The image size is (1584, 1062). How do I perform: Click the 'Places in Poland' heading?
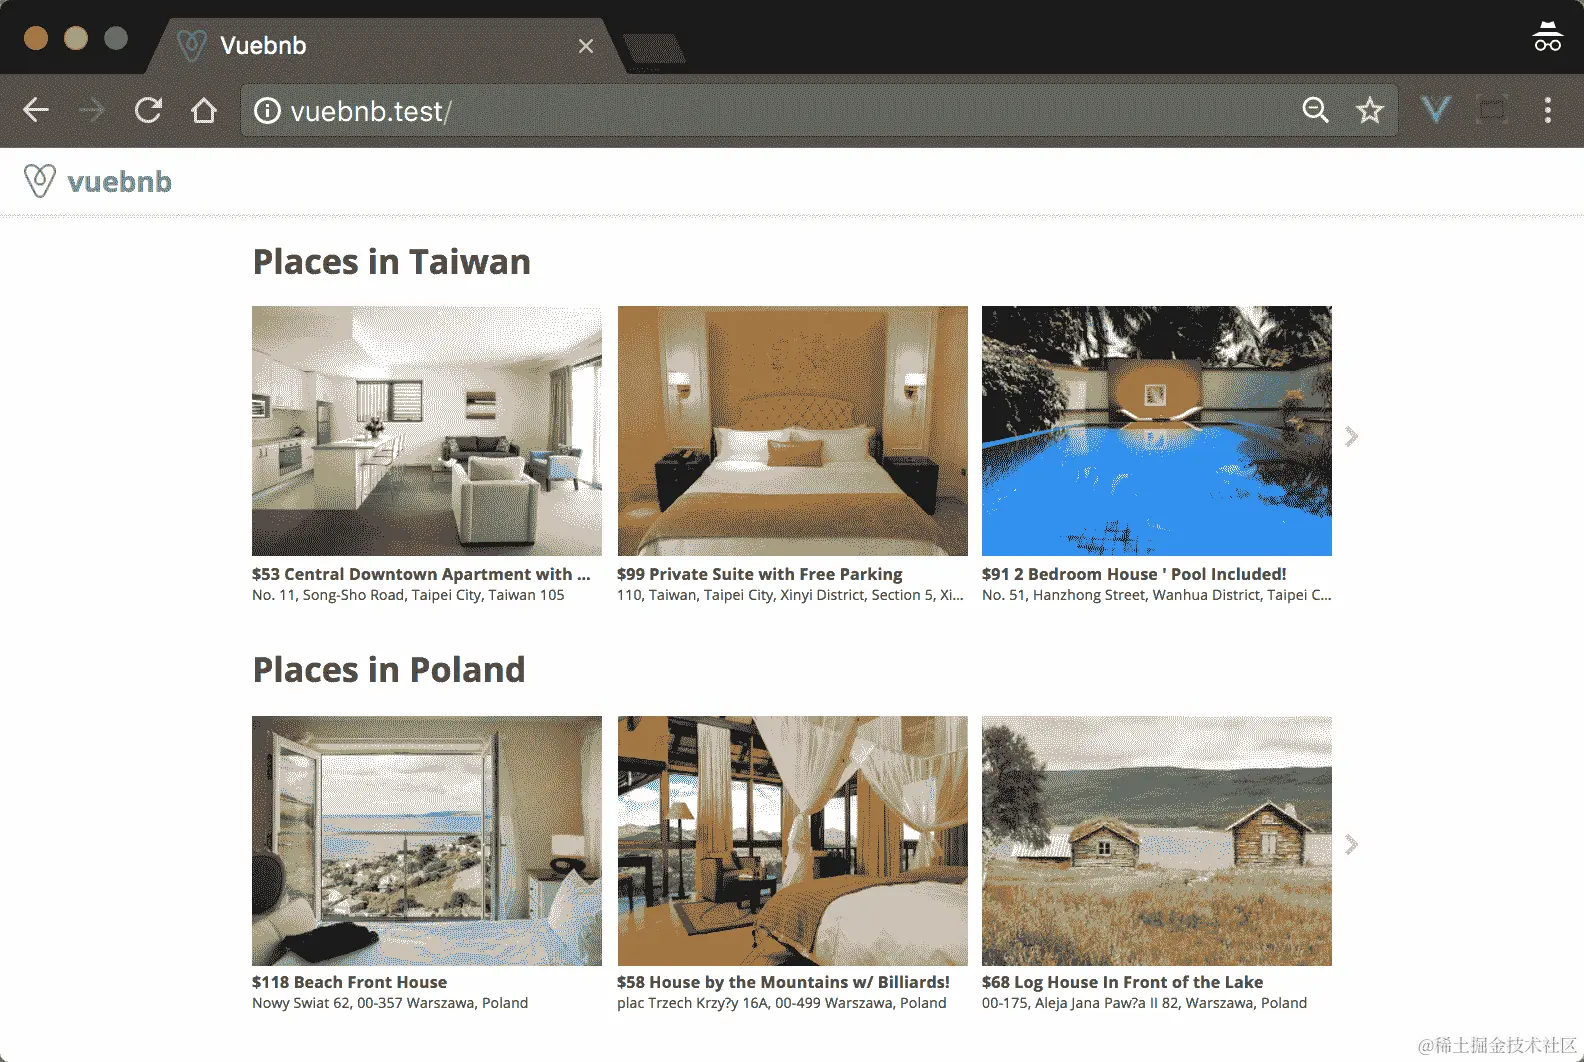(x=389, y=670)
